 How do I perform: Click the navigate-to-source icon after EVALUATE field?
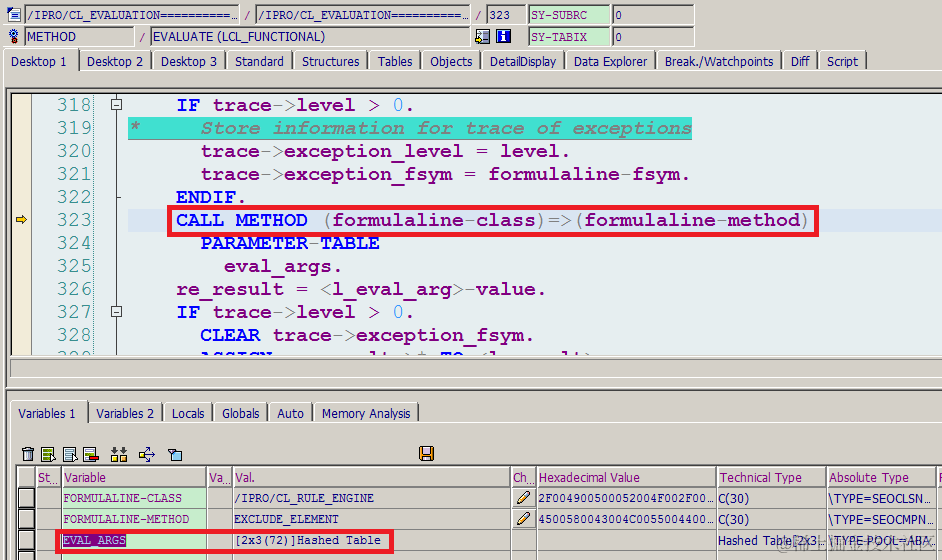pyautogui.click(x=482, y=37)
